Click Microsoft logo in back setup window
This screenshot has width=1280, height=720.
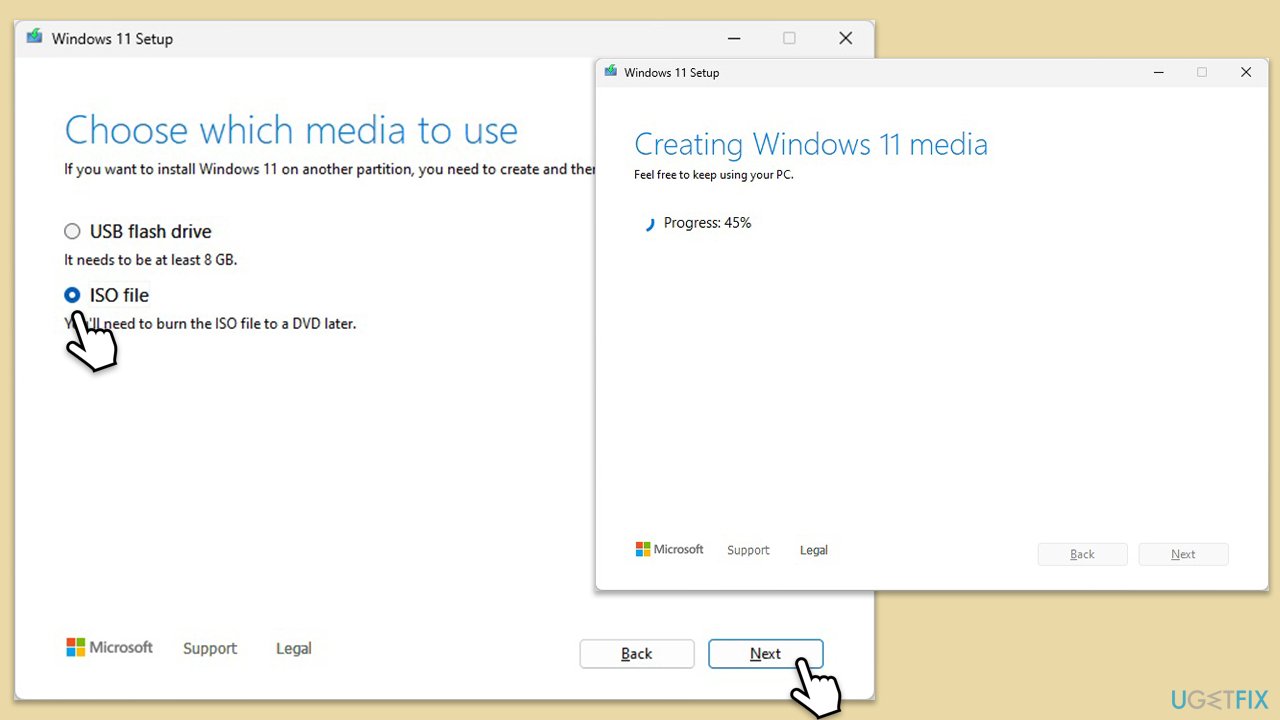tap(109, 647)
